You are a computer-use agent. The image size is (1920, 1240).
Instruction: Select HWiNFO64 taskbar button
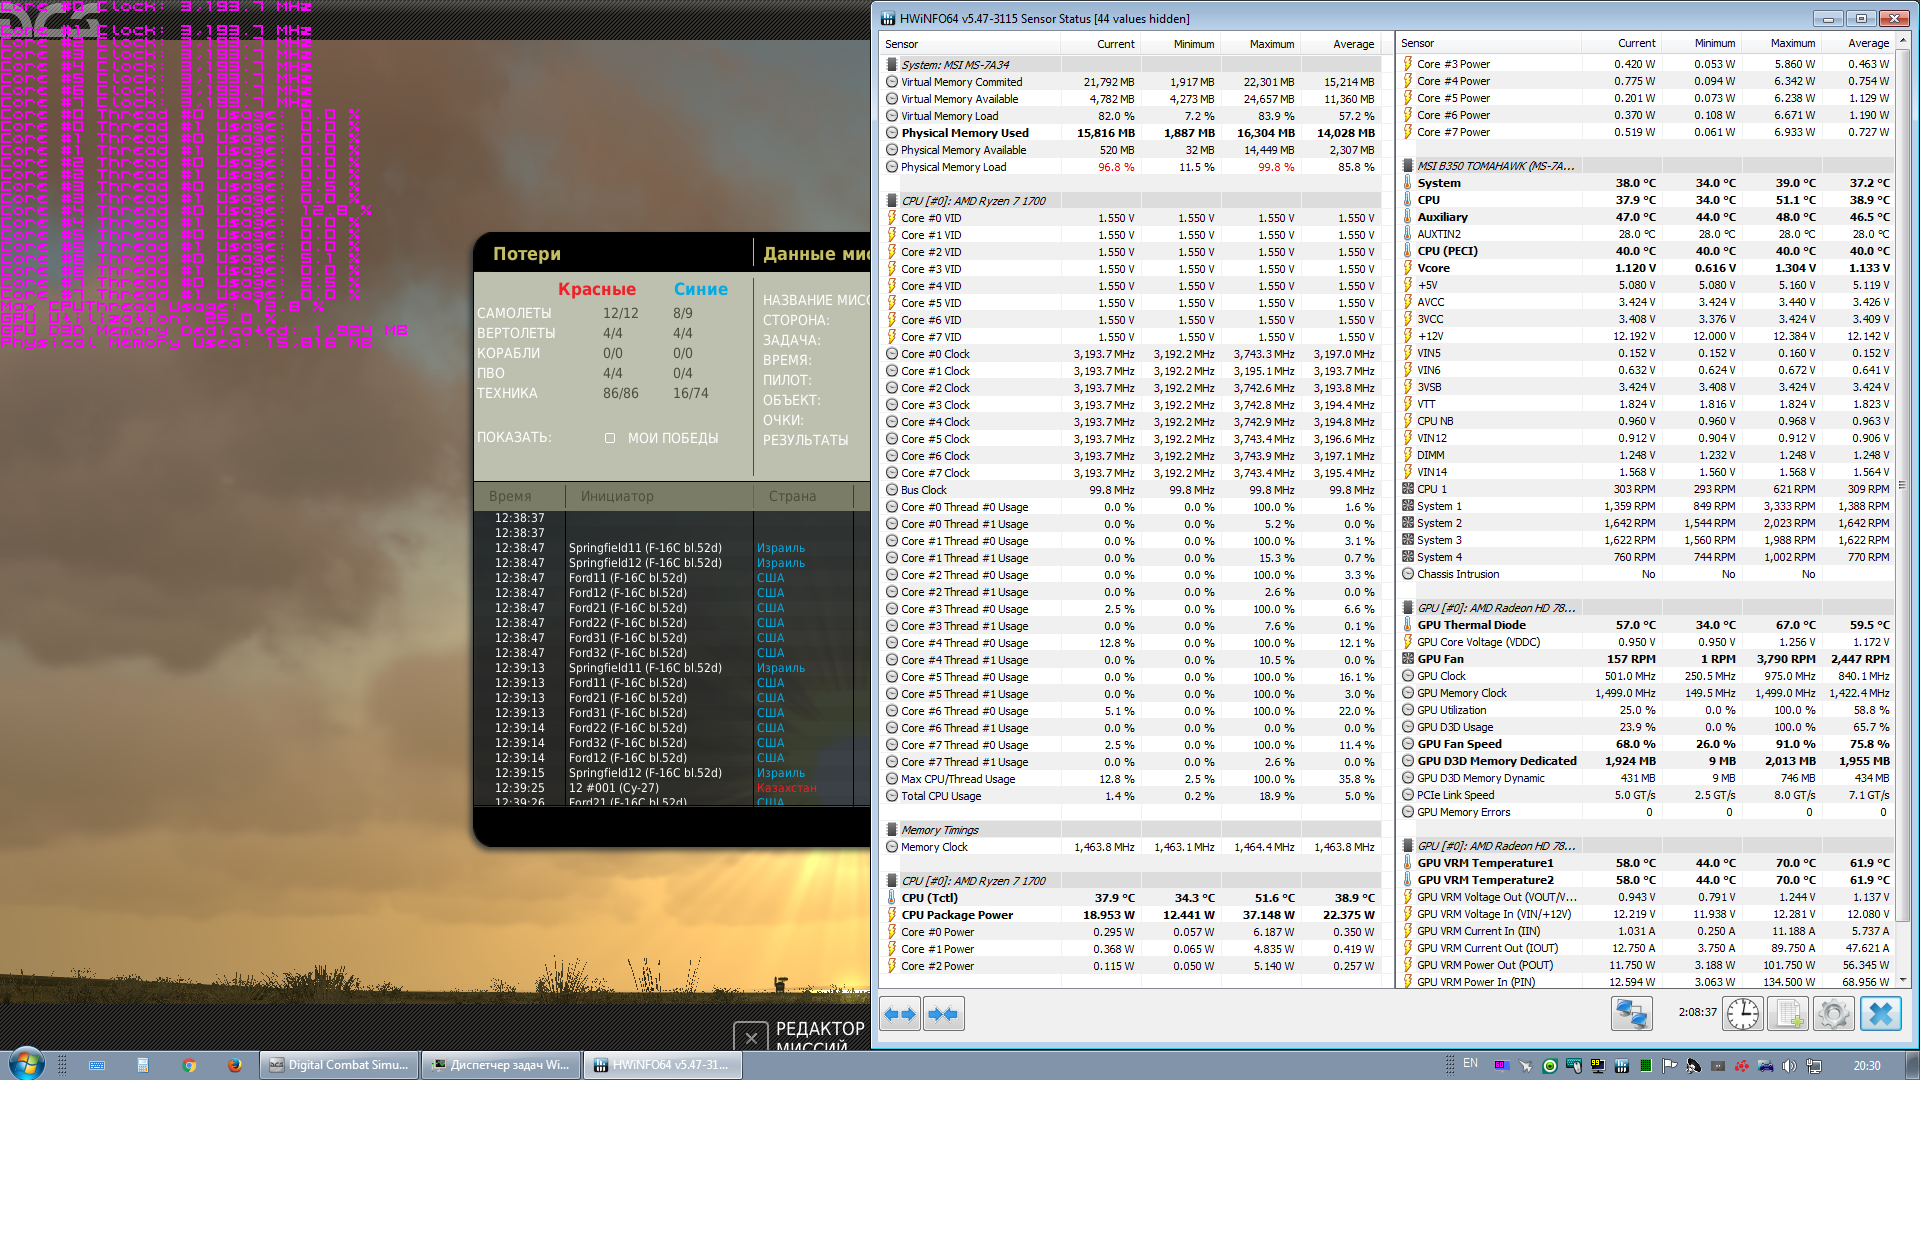click(662, 1065)
